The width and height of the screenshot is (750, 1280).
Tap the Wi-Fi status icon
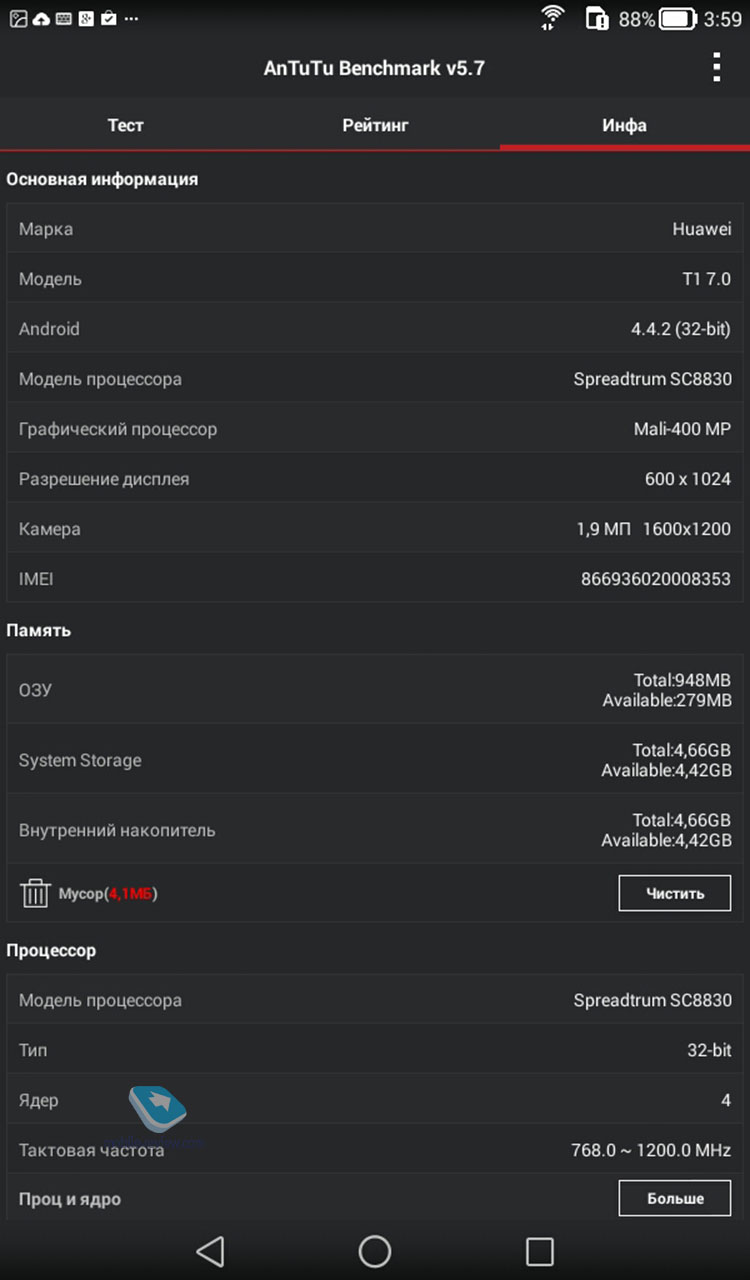tap(552, 18)
